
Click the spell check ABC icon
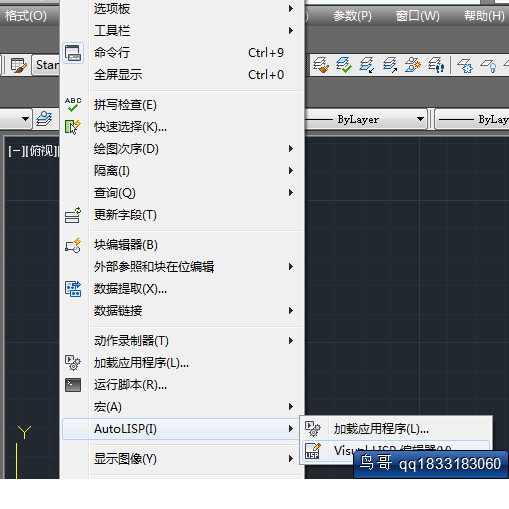click(73, 105)
